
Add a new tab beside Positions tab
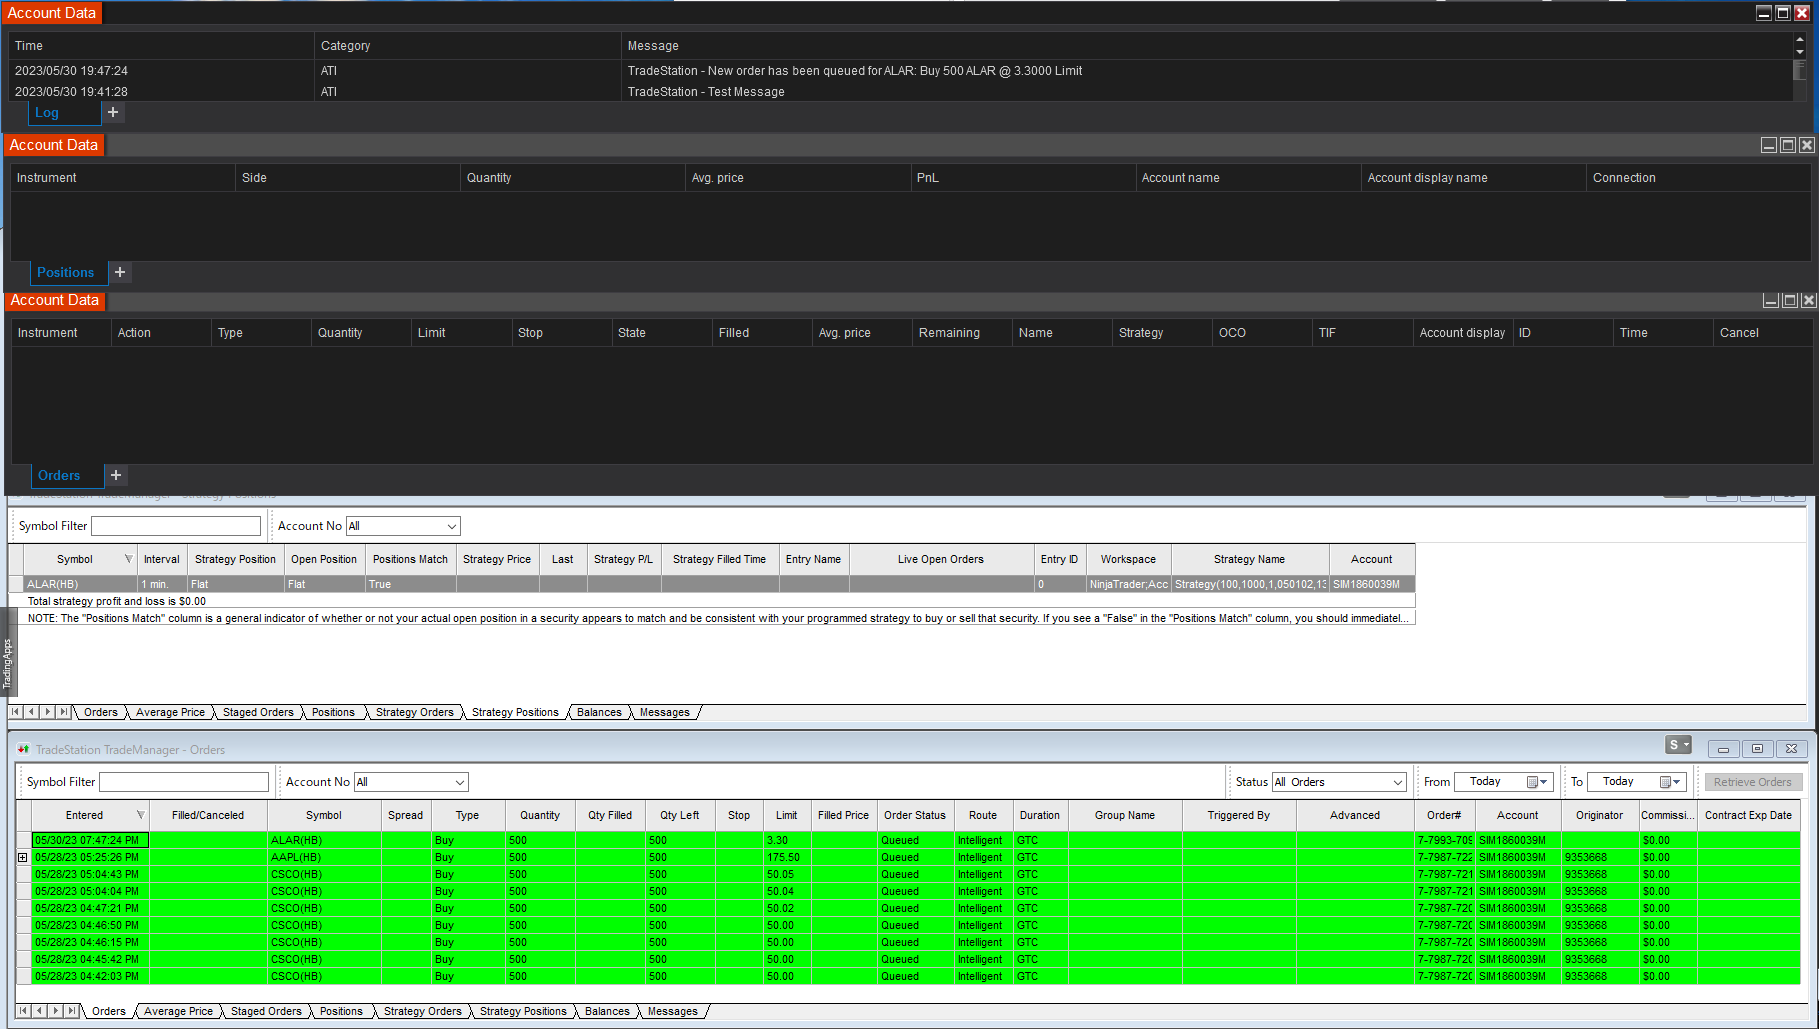coord(120,272)
